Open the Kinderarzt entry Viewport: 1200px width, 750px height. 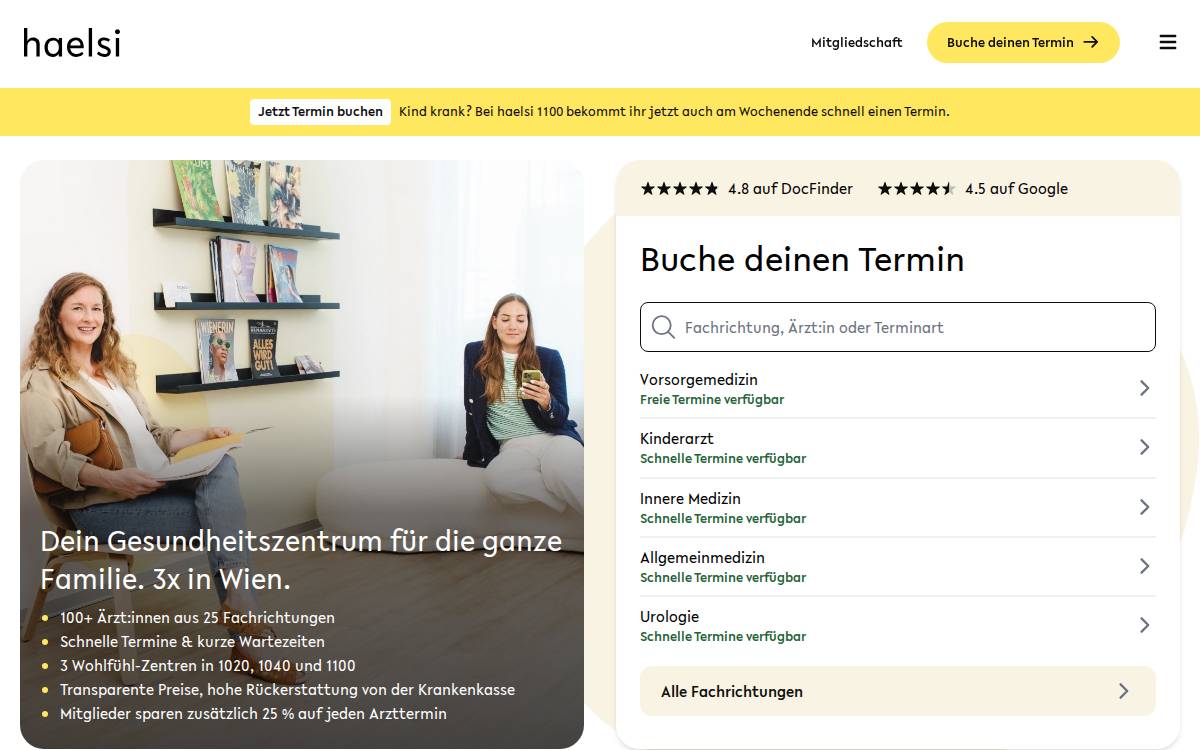click(x=898, y=448)
